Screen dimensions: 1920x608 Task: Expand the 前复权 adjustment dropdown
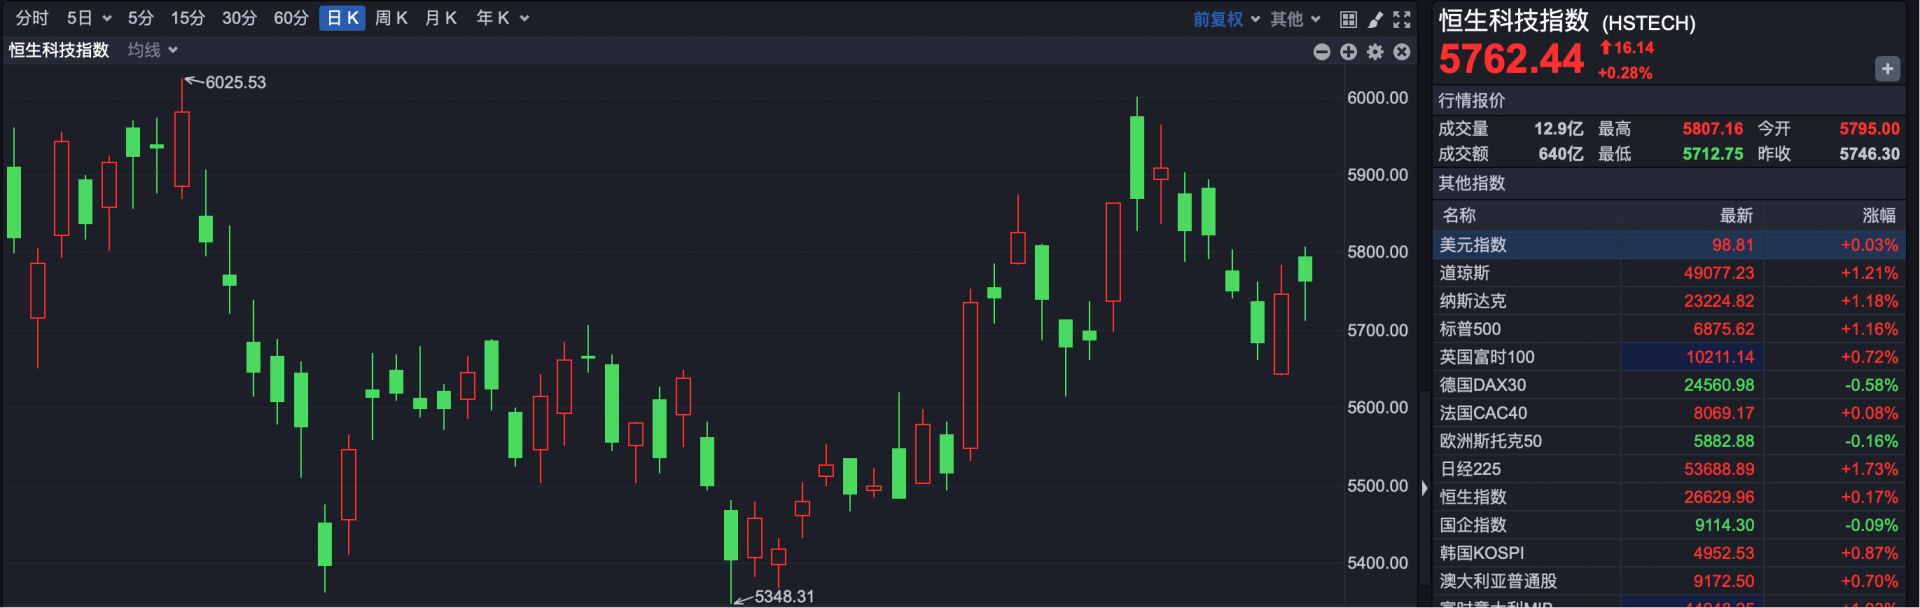pyautogui.click(x=1226, y=19)
